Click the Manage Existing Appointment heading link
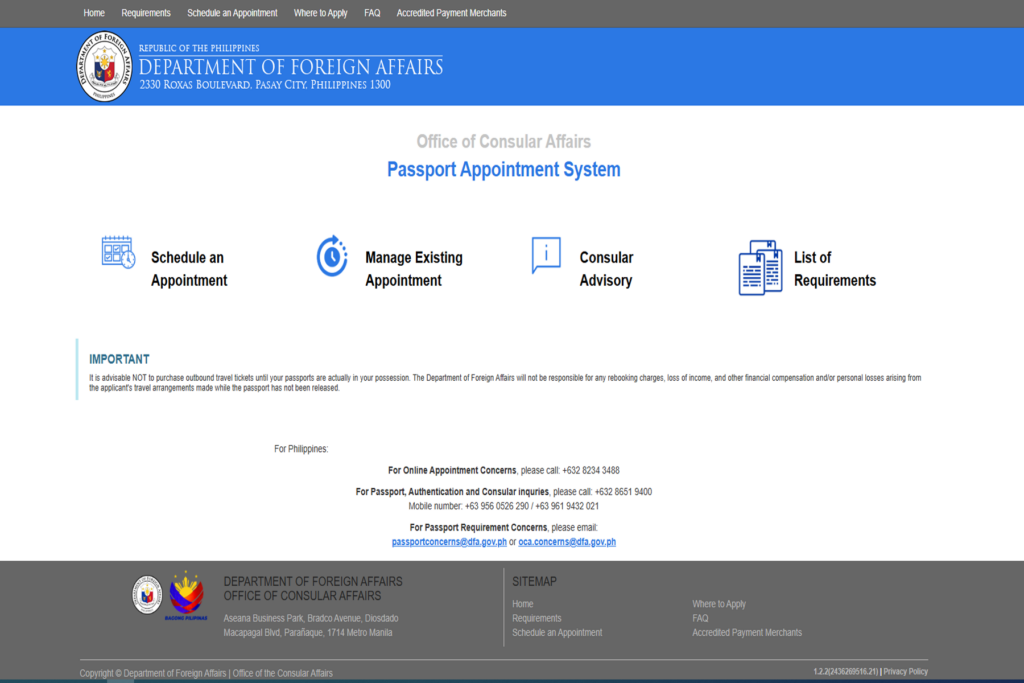The width and height of the screenshot is (1024, 683). point(414,268)
